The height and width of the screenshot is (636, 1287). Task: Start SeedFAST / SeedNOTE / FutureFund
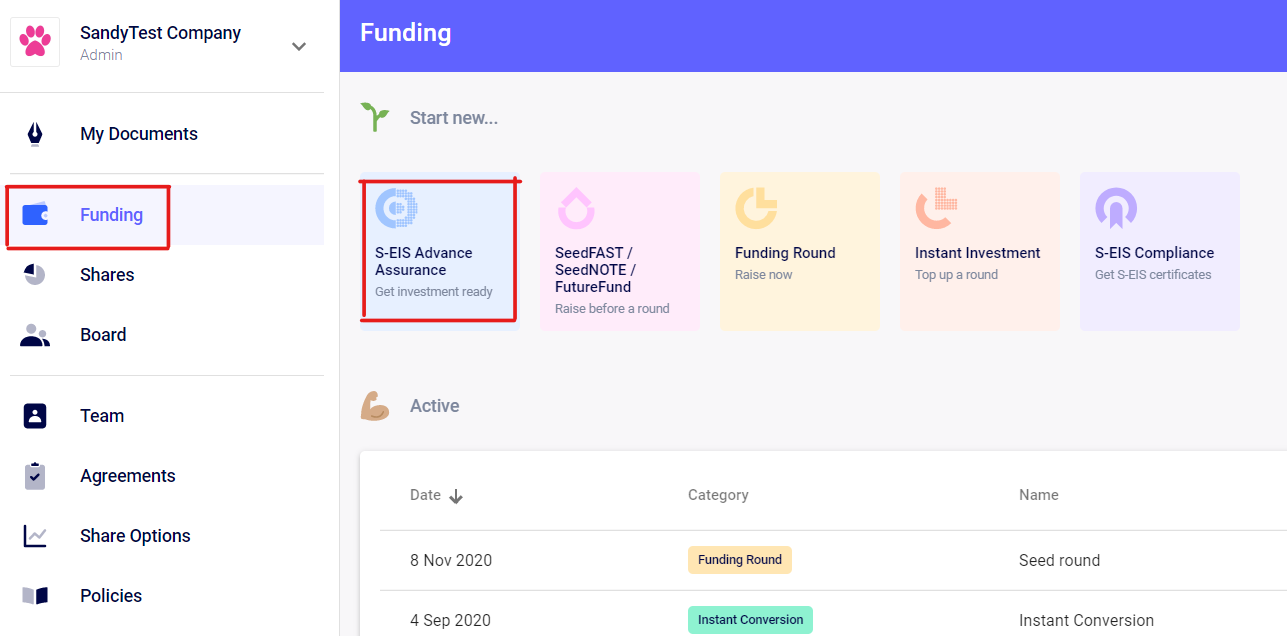coord(620,251)
